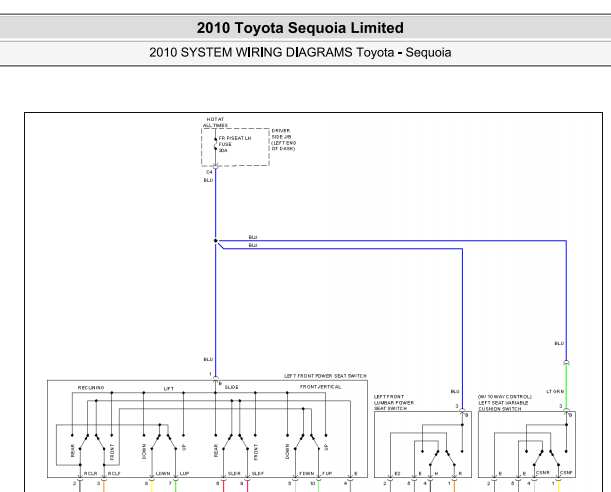Click the 'RCLR' terminal label
This screenshot has width=611, height=492.
point(90,474)
